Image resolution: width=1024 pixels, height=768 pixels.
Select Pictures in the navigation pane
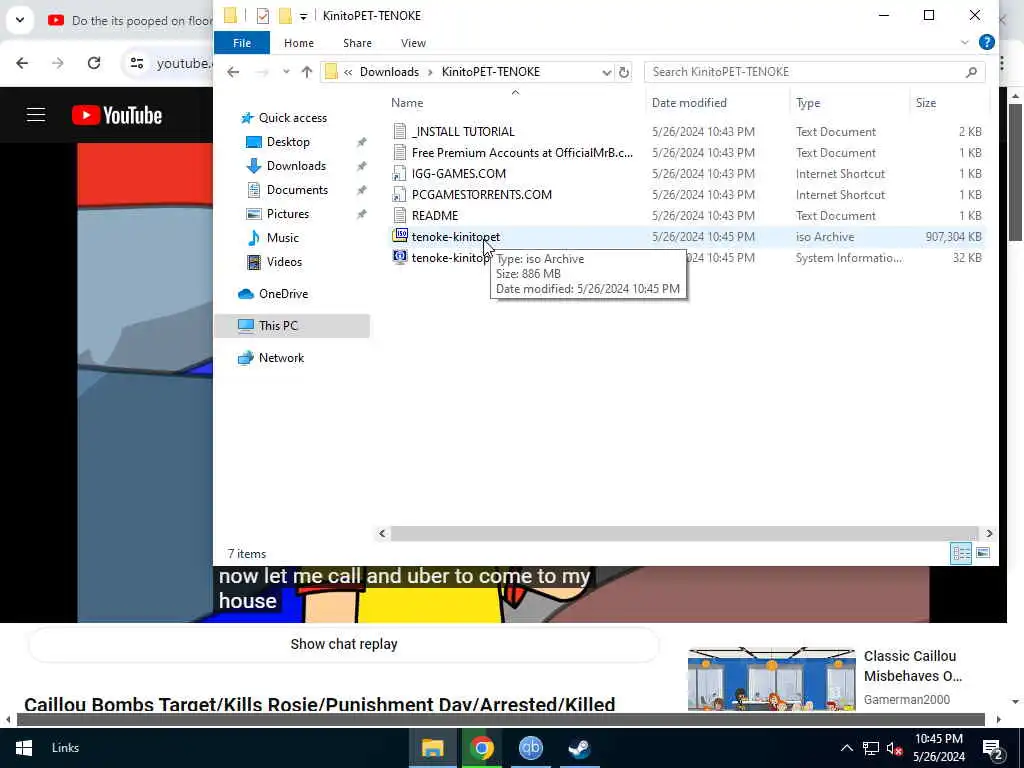[x=287, y=214]
